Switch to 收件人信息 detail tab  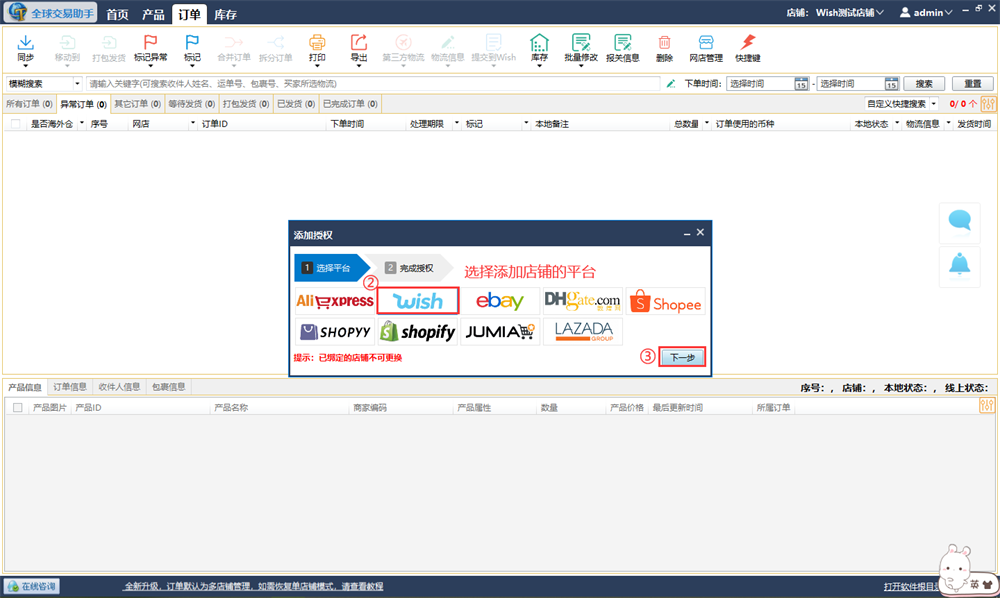click(x=119, y=387)
